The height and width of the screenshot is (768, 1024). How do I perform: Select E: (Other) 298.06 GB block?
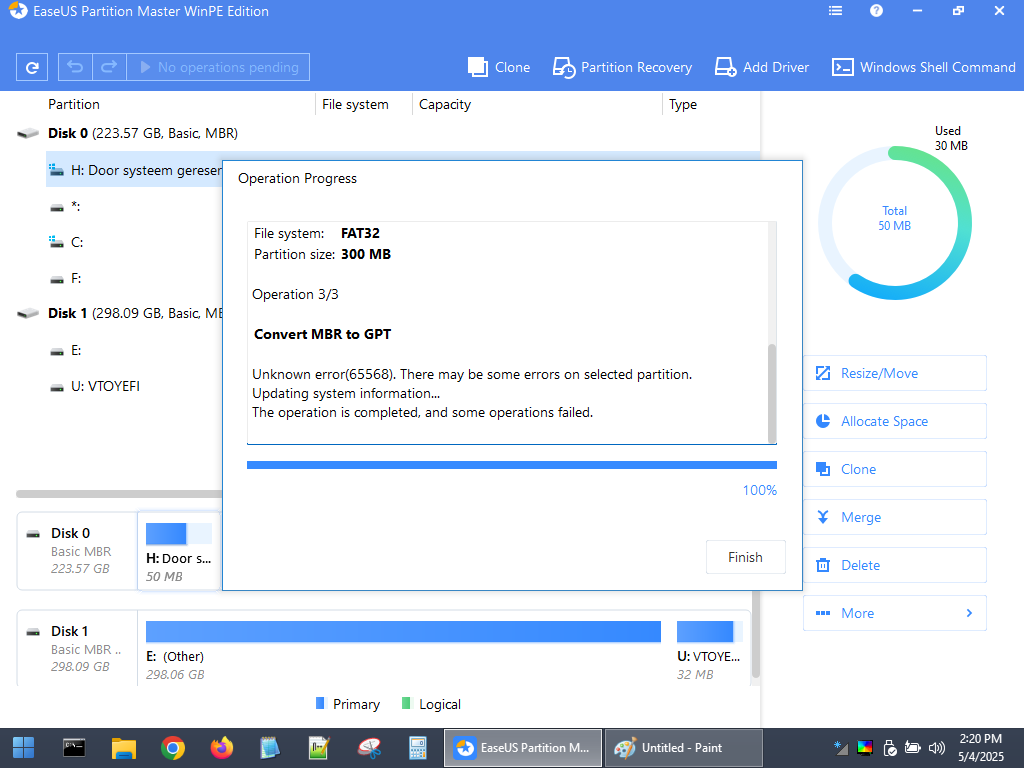tap(403, 650)
